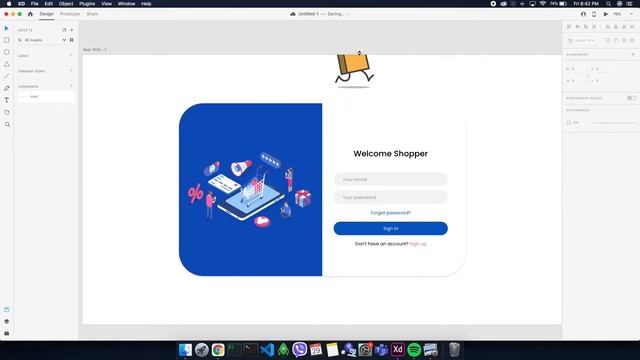
Task: Select the Line tool
Action: pyautogui.click(x=7, y=76)
